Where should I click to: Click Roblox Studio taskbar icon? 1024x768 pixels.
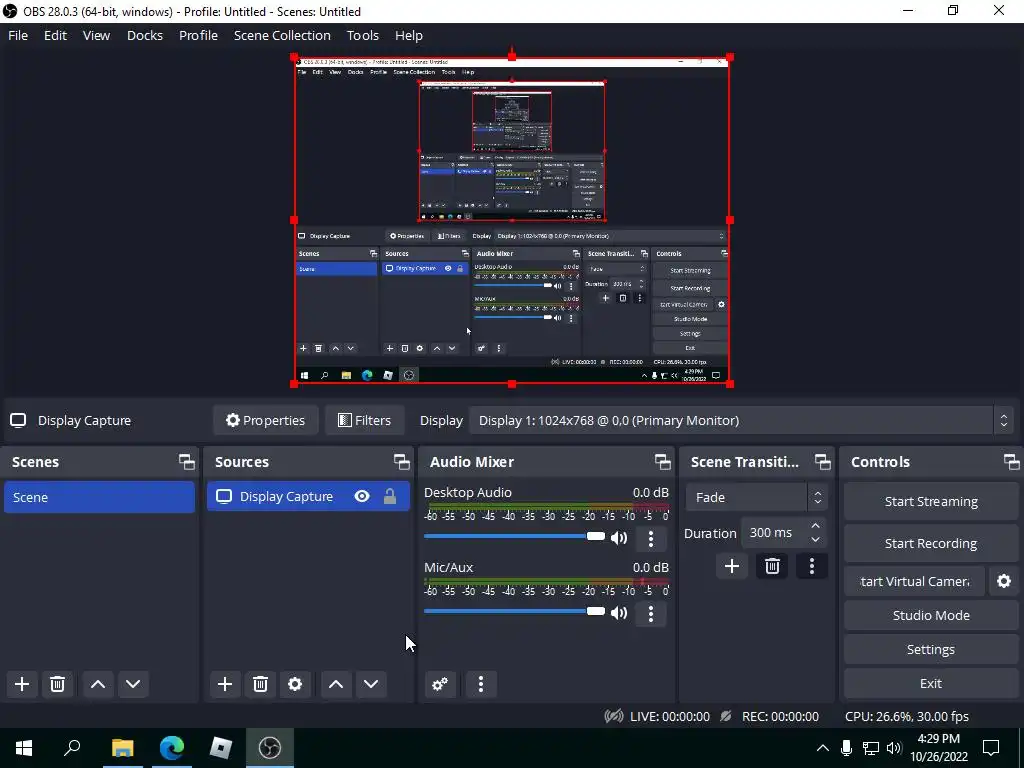point(221,748)
